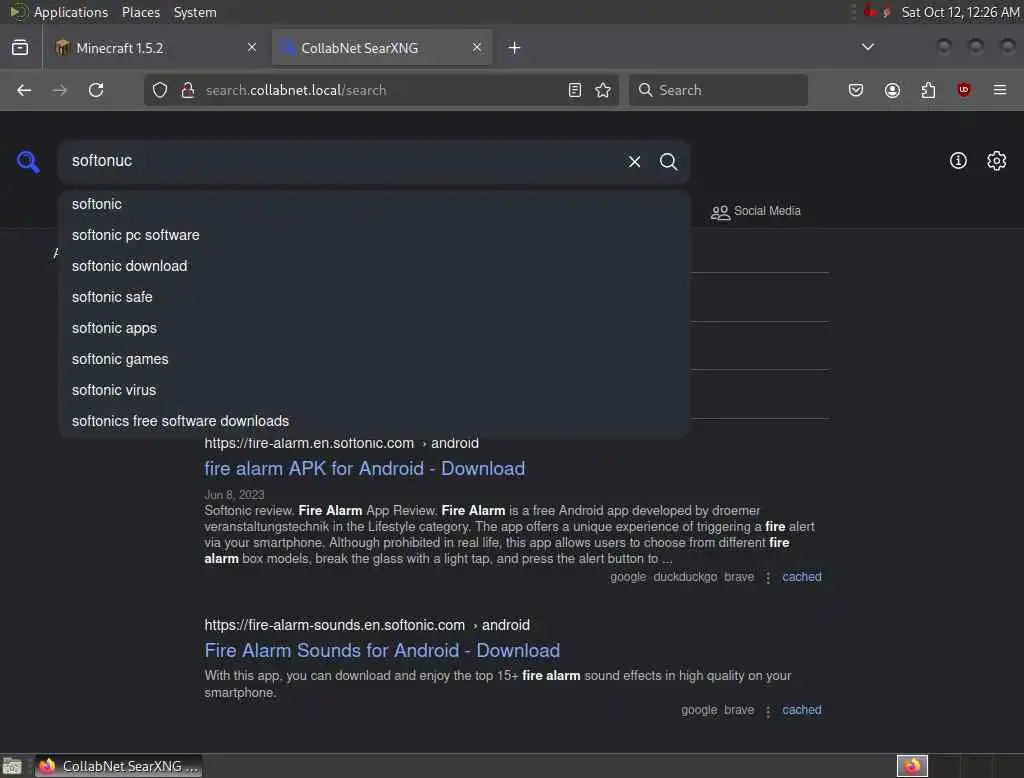Open uBlock Origin extension icon
The height and width of the screenshot is (778, 1024).
tap(963, 90)
